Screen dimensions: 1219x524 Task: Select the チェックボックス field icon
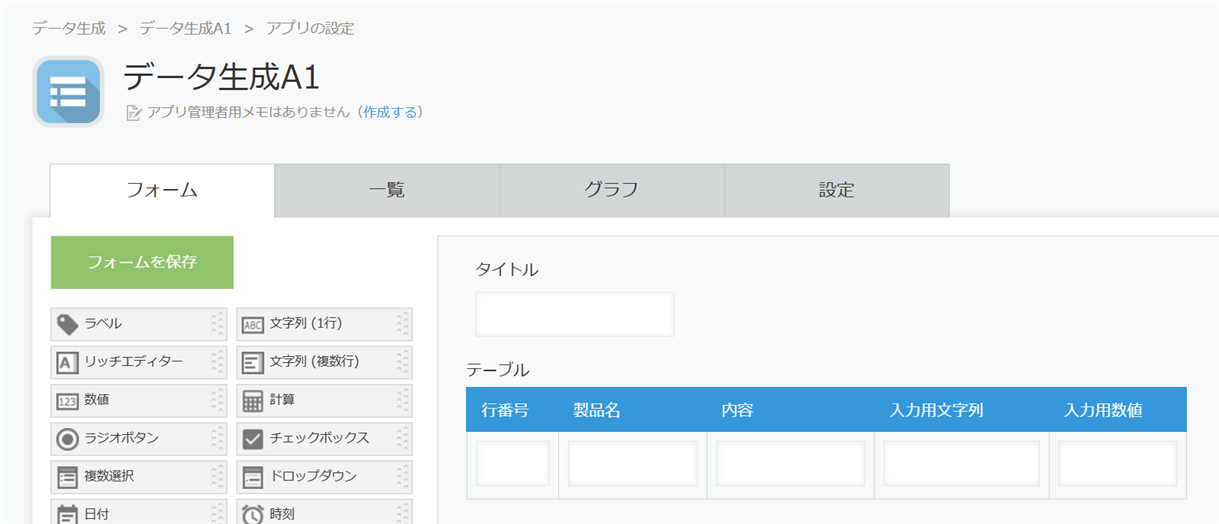coord(253,438)
